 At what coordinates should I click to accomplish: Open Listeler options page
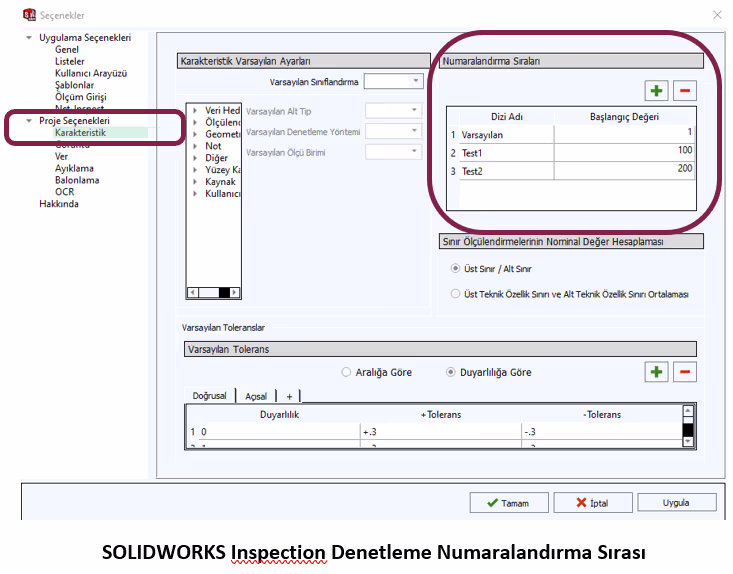(x=70, y=61)
